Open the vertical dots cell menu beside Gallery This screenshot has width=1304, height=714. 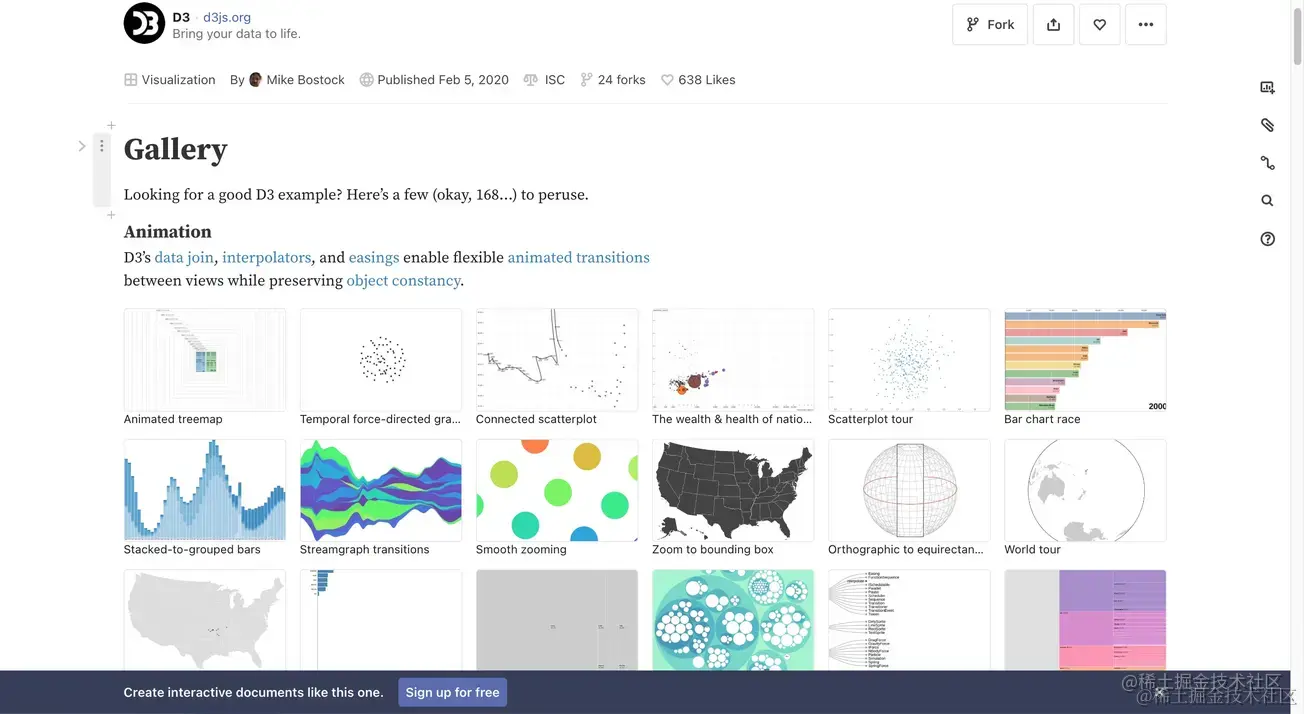pos(101,145)
